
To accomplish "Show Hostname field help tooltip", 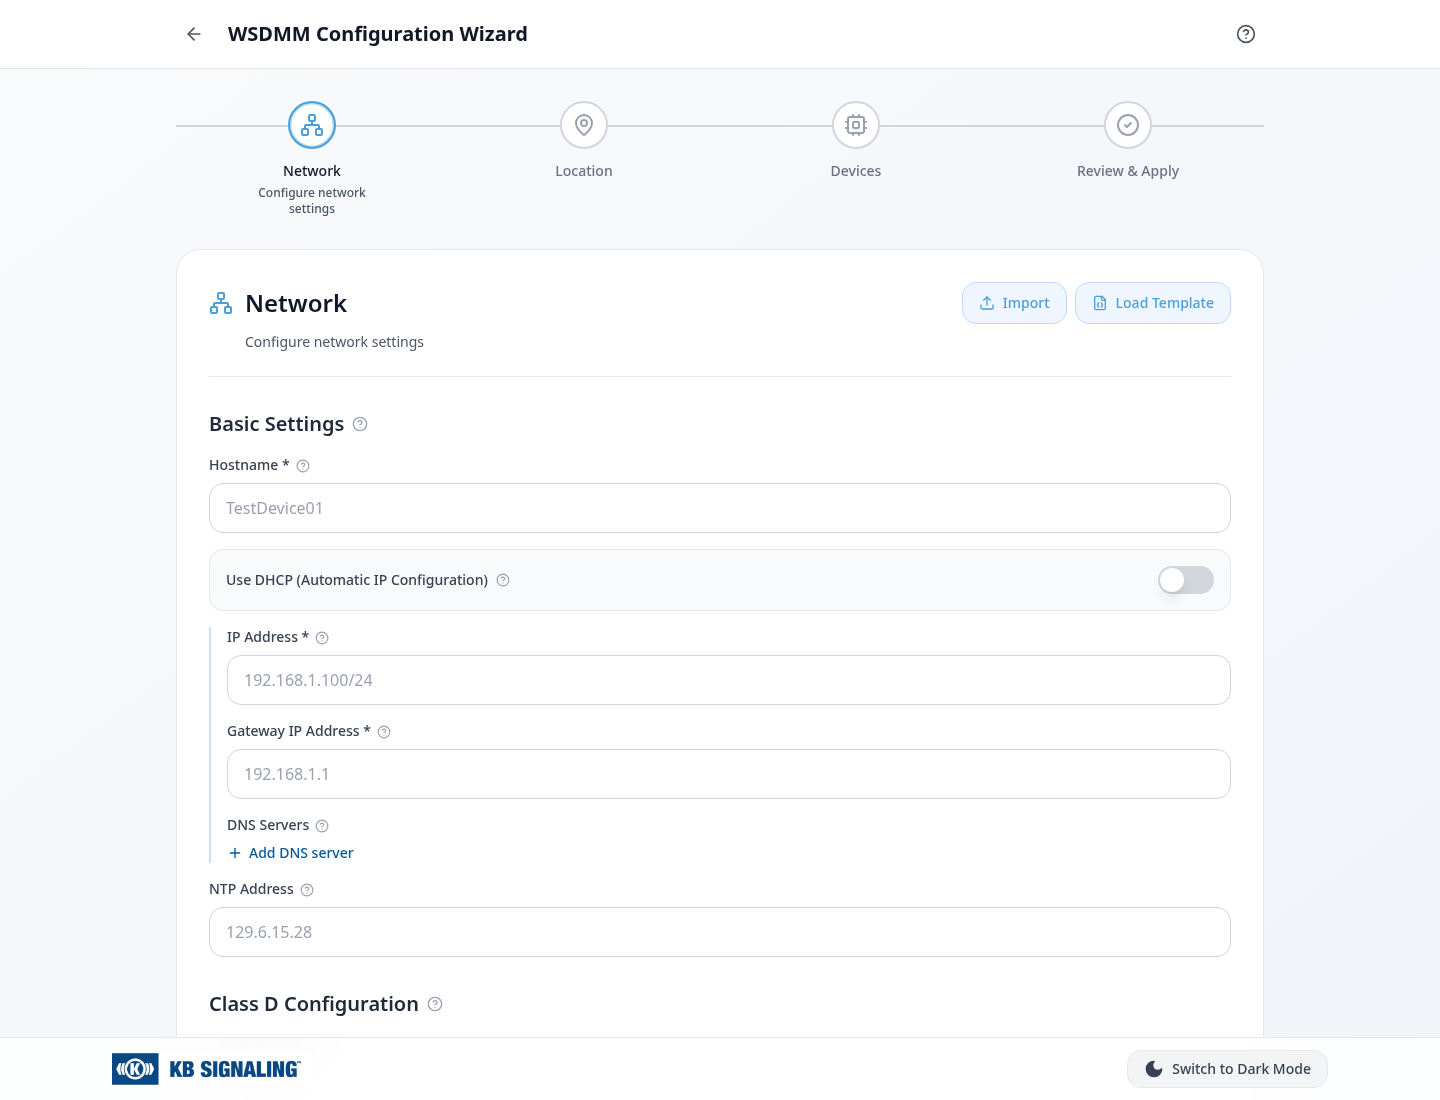I will tap(303, 466).
